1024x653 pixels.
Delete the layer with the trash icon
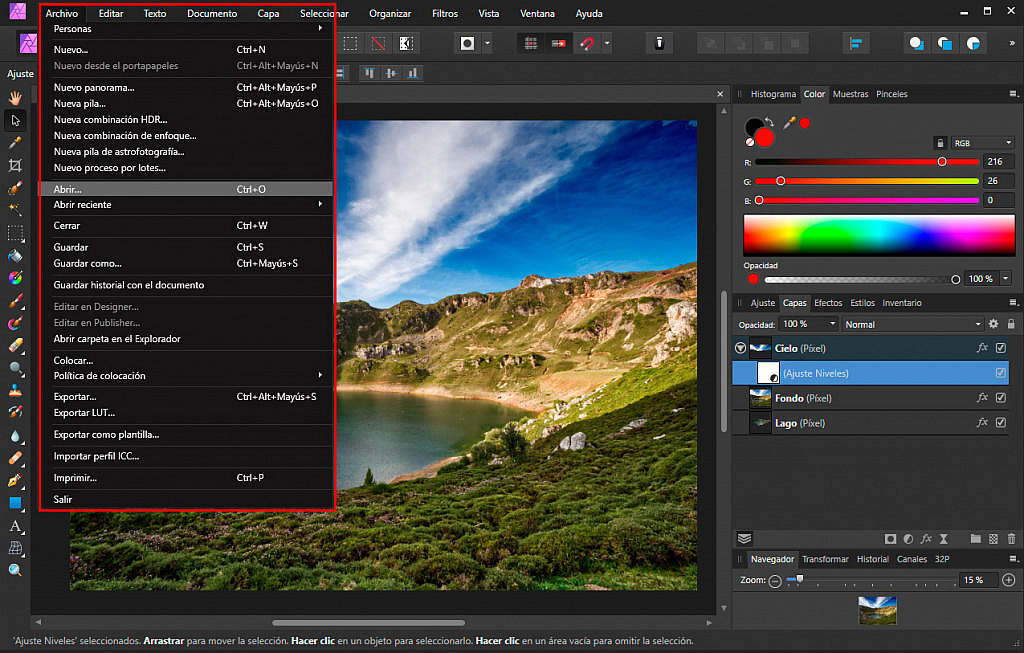(x=1011, y=538)
